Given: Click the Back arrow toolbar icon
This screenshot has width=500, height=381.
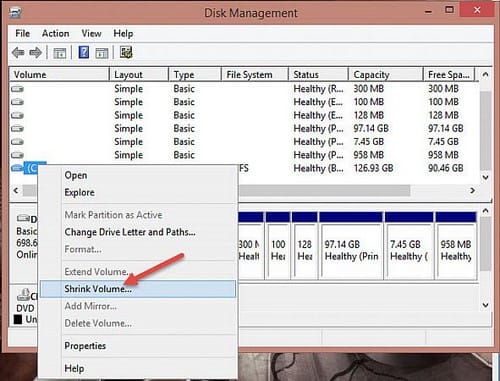Looking at the screenshot, I should click(18, 53).
